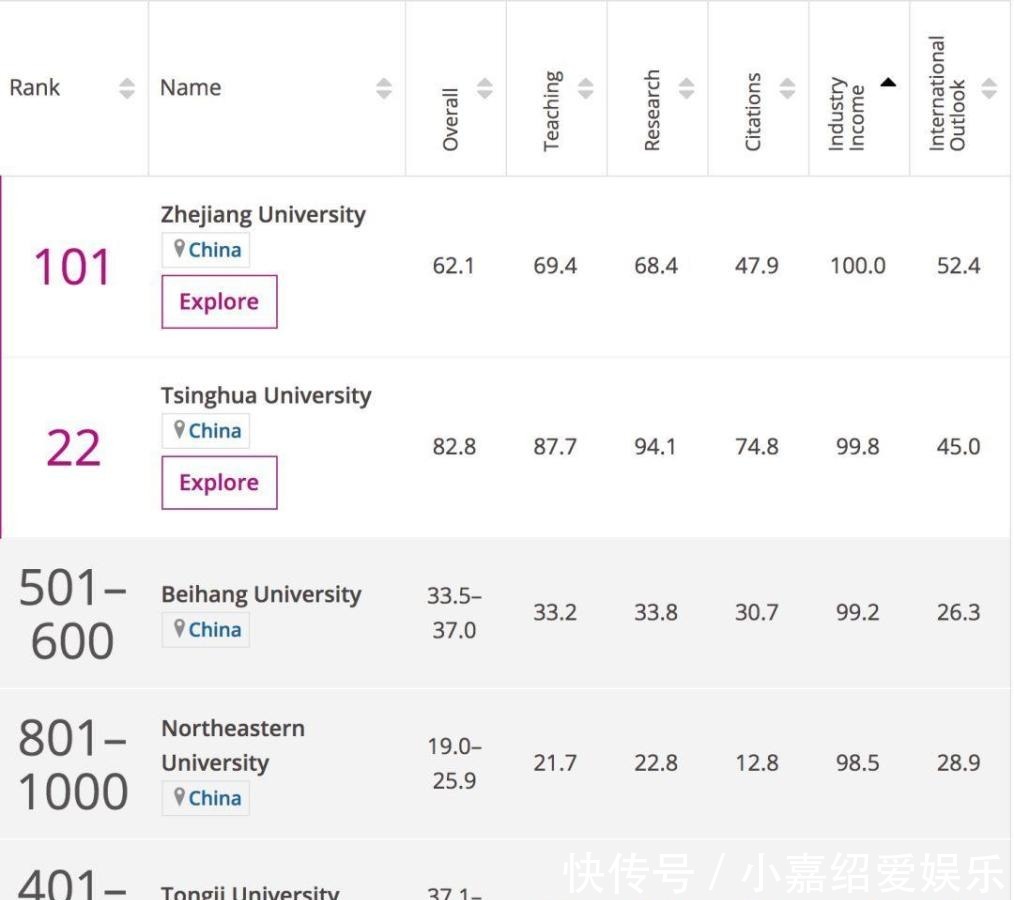The image size is (1014, 900).
Task: Click the ascending sort triangle on Industry Income
Action: (888, 83)
